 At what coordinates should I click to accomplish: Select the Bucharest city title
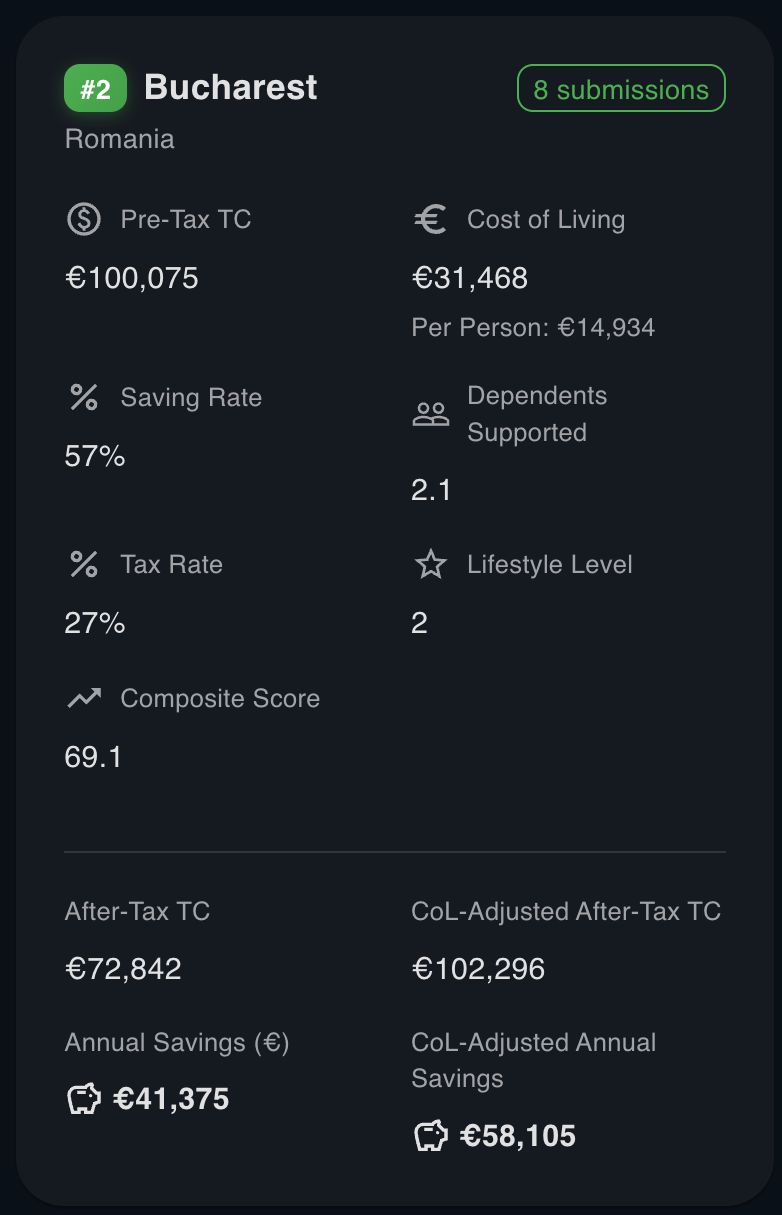231,87
